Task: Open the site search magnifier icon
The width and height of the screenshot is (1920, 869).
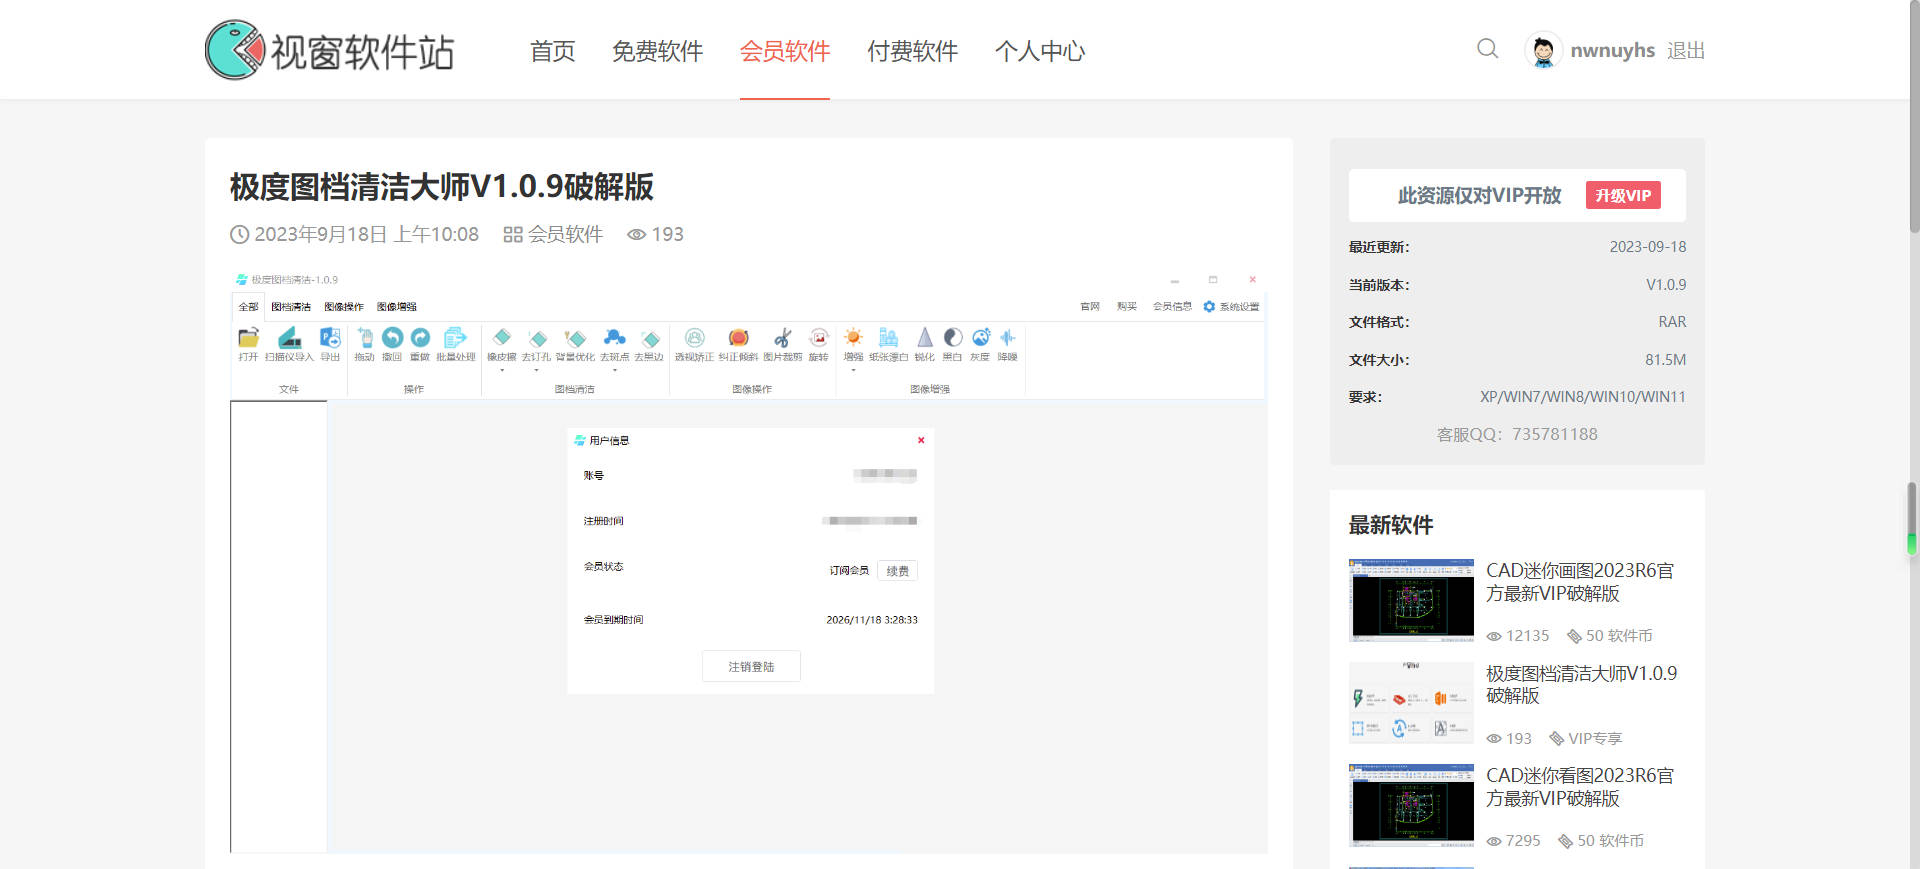Action: coord(1487,49)
